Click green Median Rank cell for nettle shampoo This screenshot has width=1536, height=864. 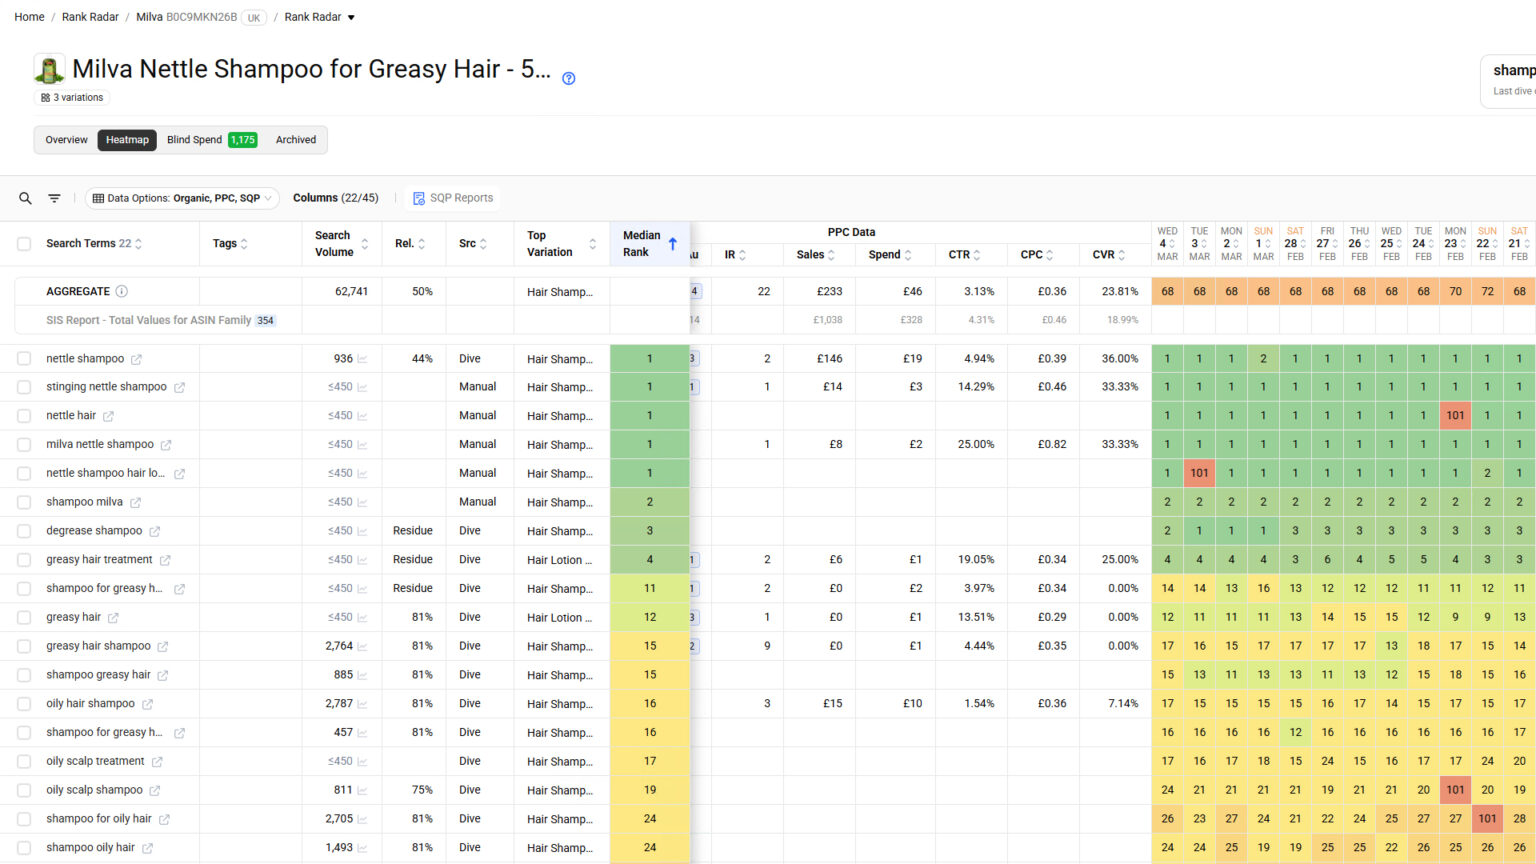click(x=650, y=358)
